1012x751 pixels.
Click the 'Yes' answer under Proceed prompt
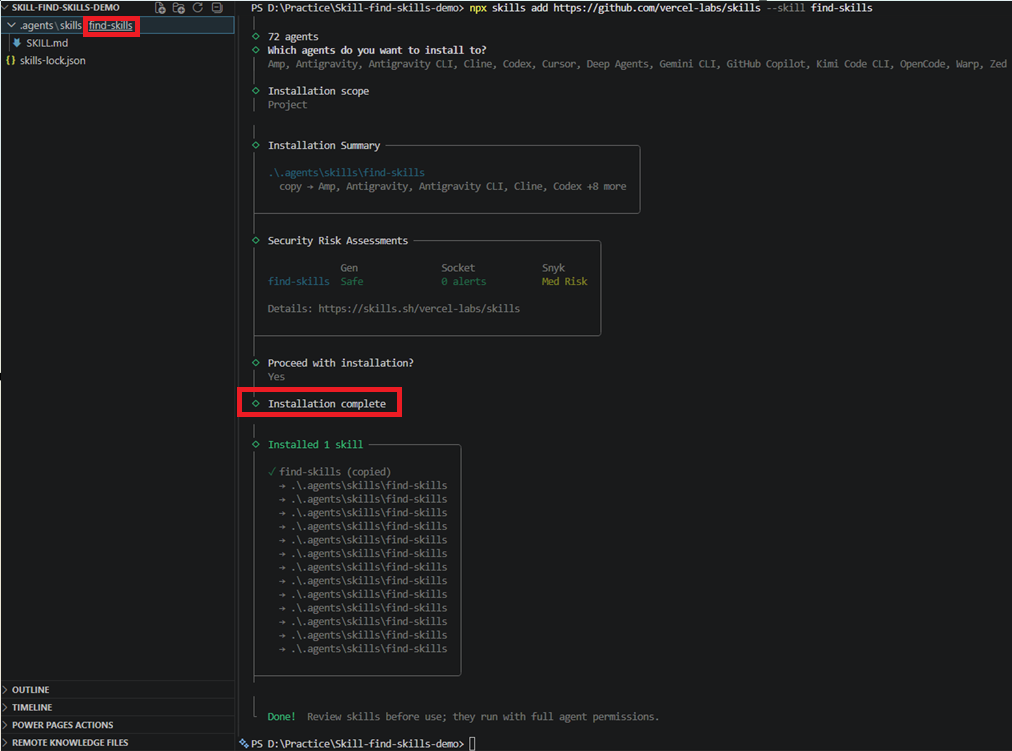click(276, 376)
